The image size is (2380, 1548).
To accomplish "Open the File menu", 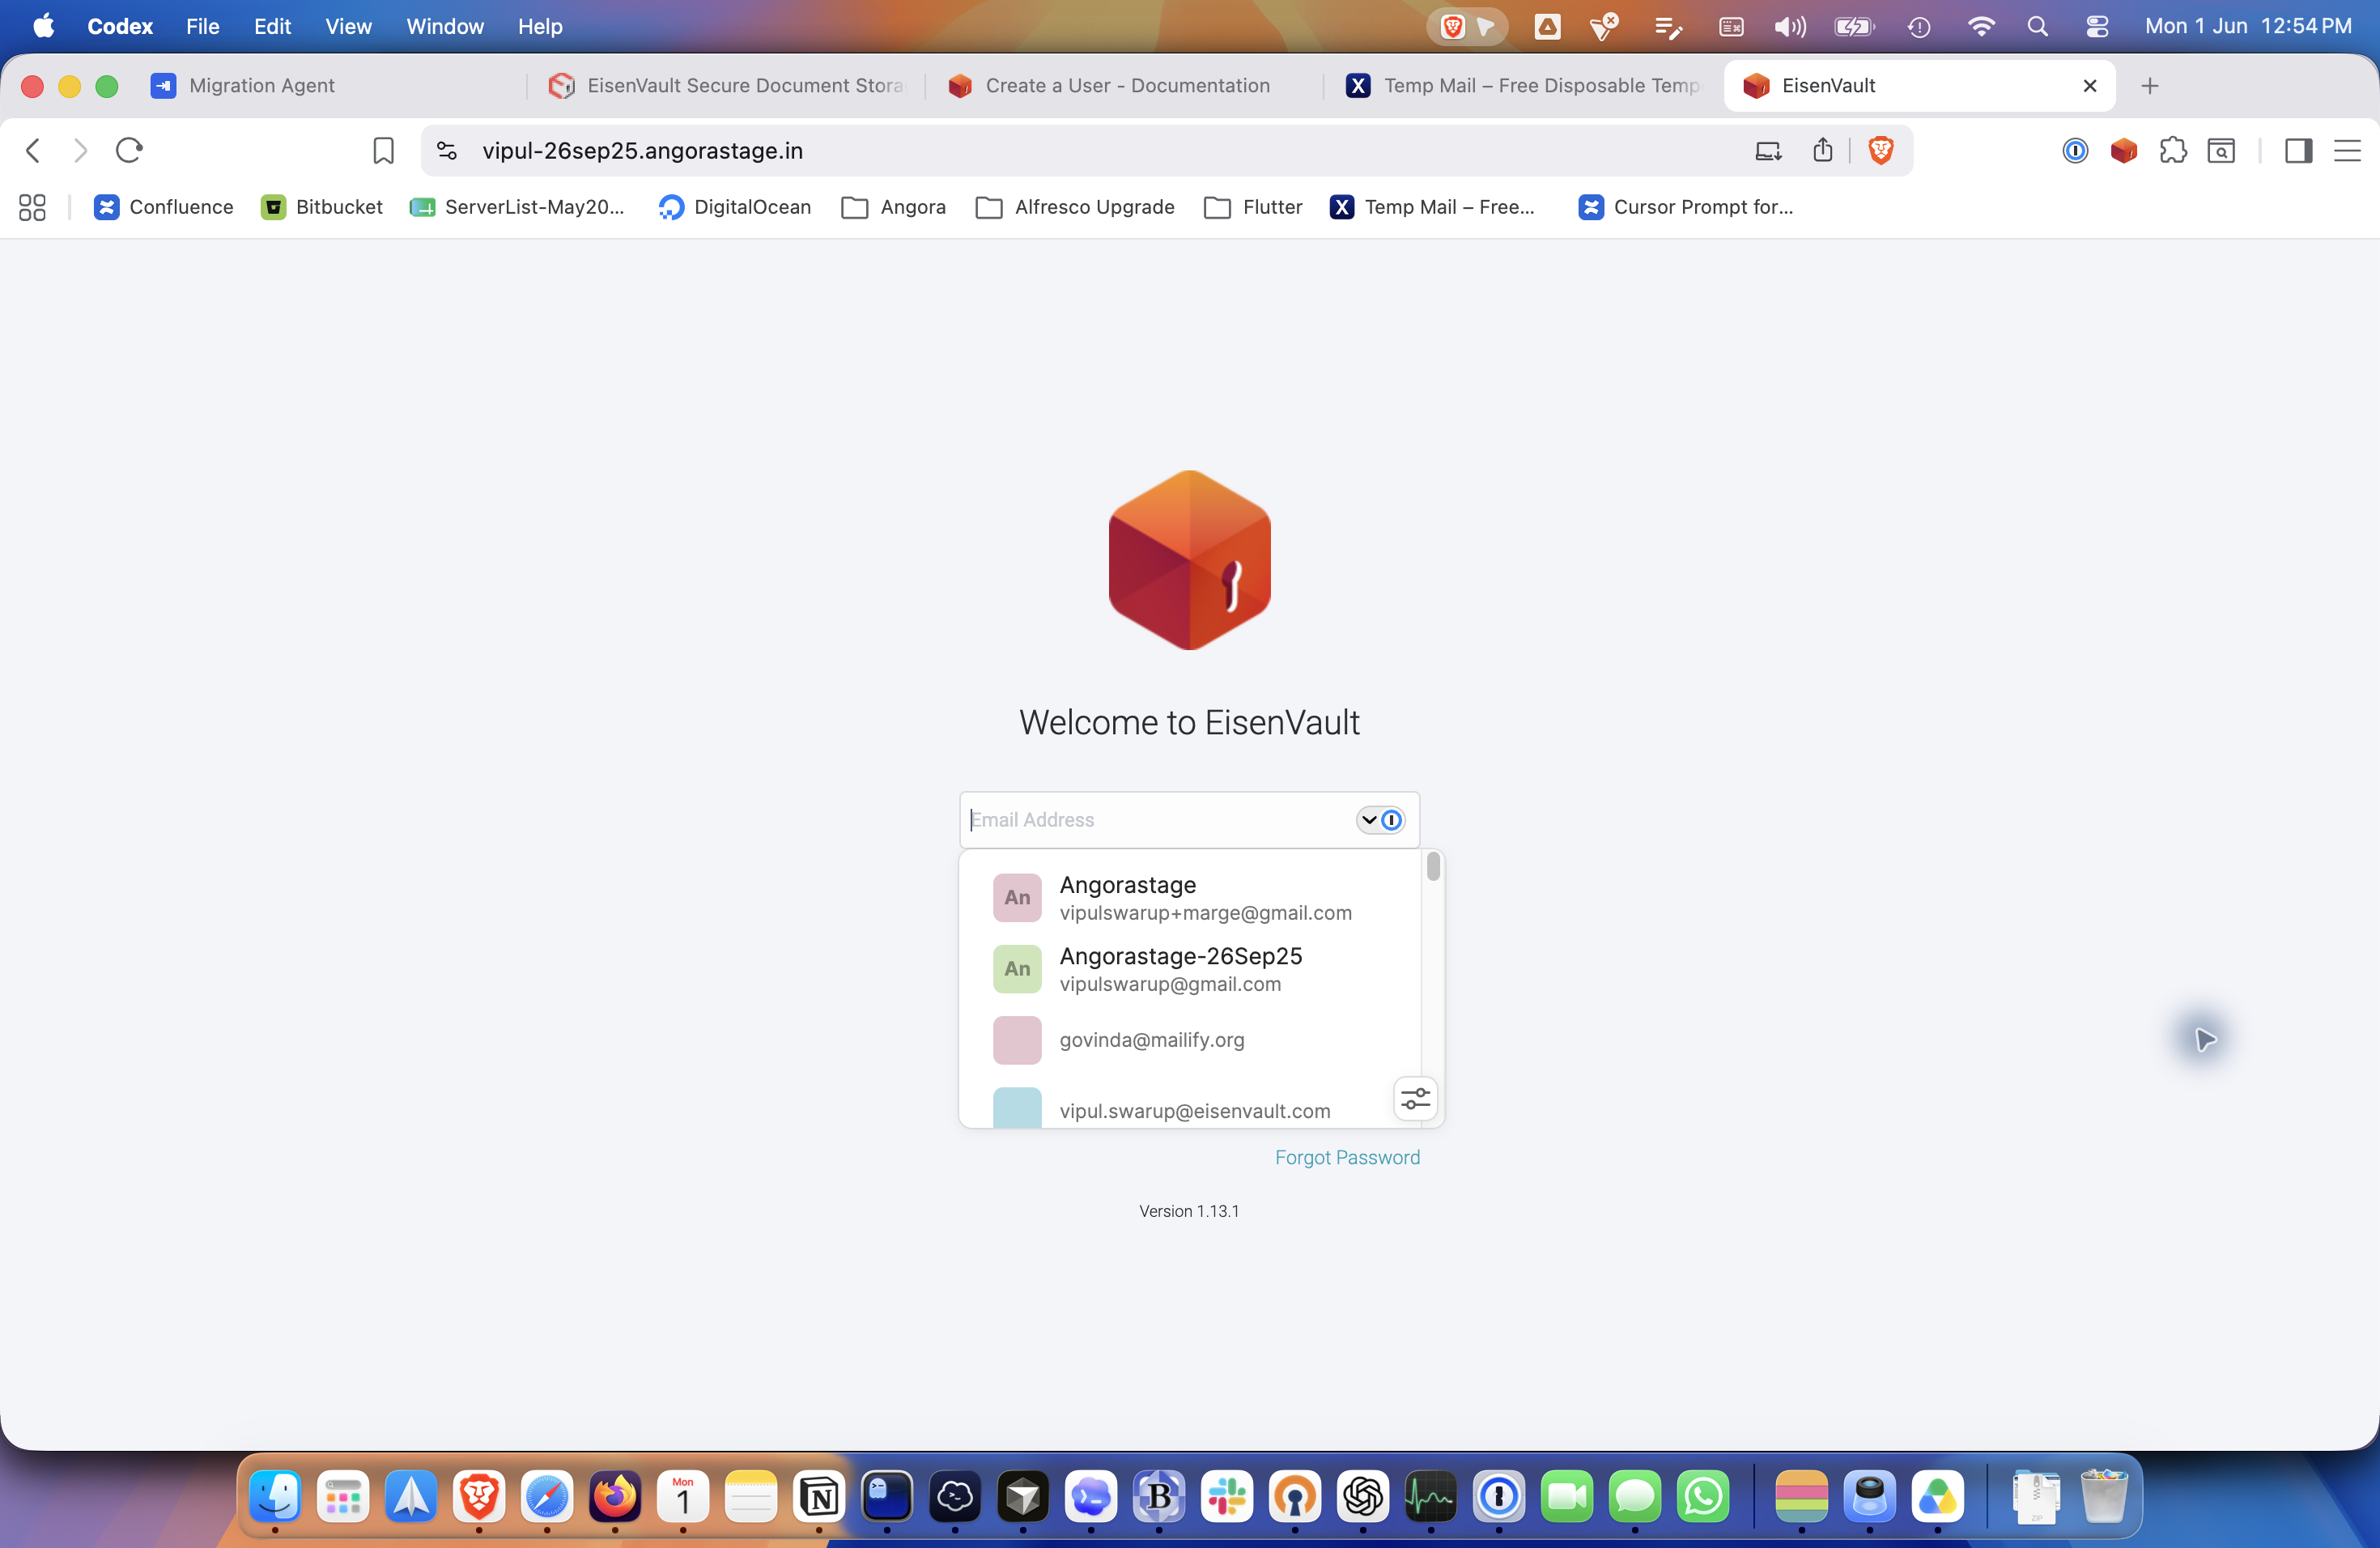I will tap(202, 26).
